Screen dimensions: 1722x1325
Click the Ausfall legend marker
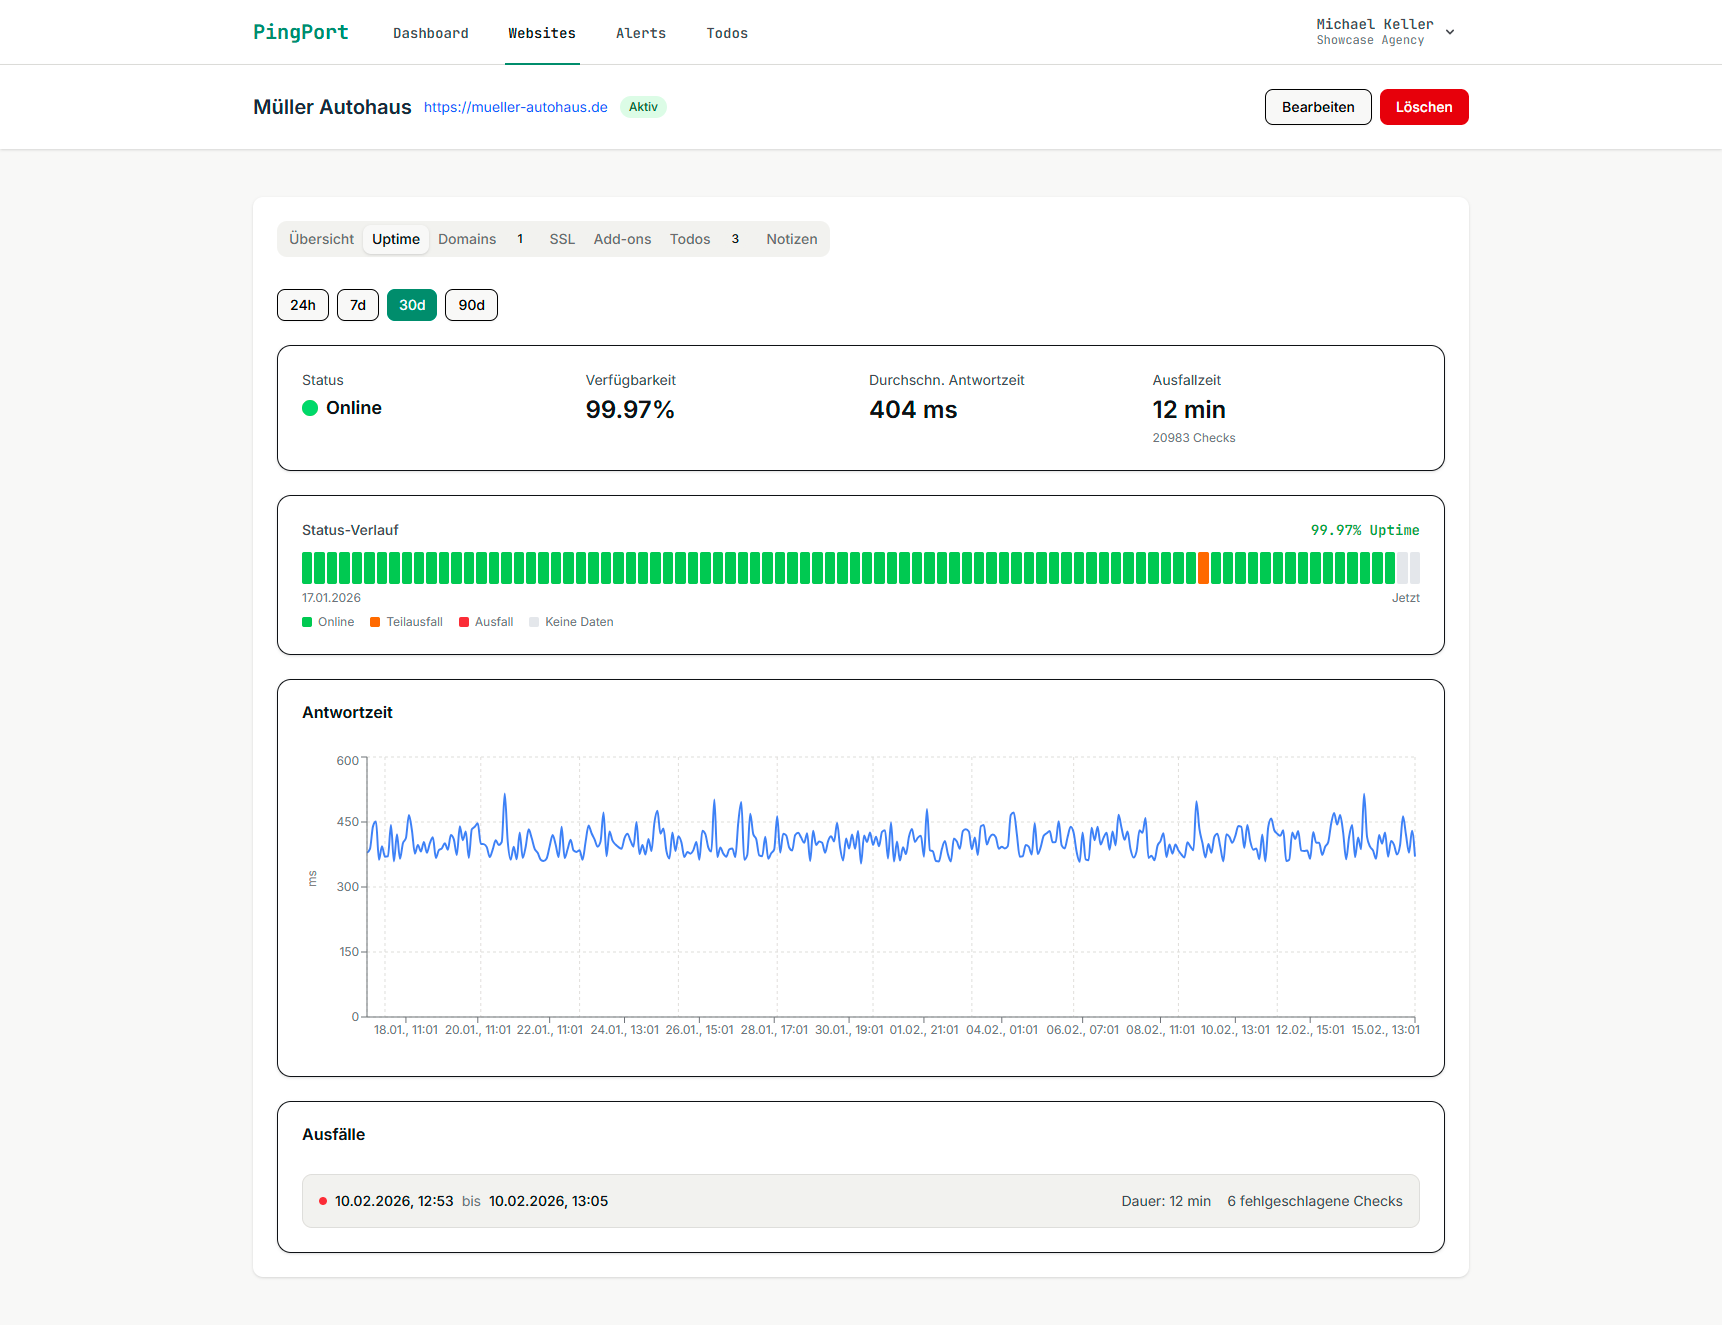point(463,621)
